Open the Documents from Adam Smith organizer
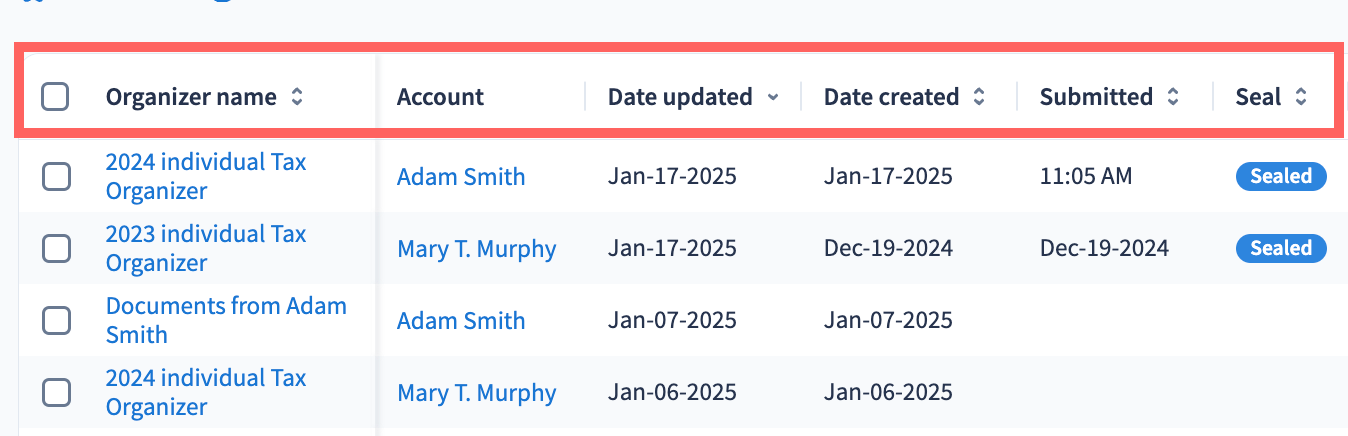The width and height of the screenshot is (1348, 436). (x=226, y=320)
